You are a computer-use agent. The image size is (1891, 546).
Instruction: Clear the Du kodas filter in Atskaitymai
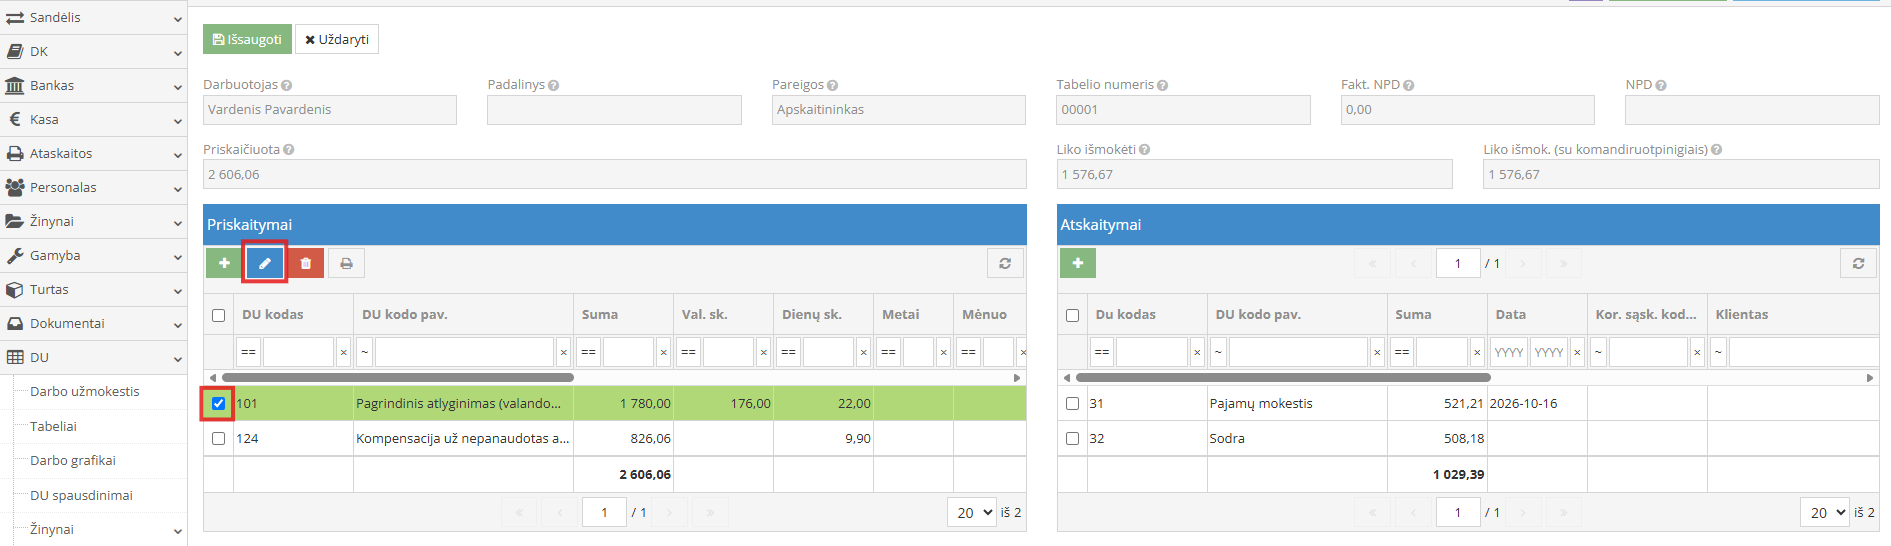pyautogui.click(x=1197, y=352)
